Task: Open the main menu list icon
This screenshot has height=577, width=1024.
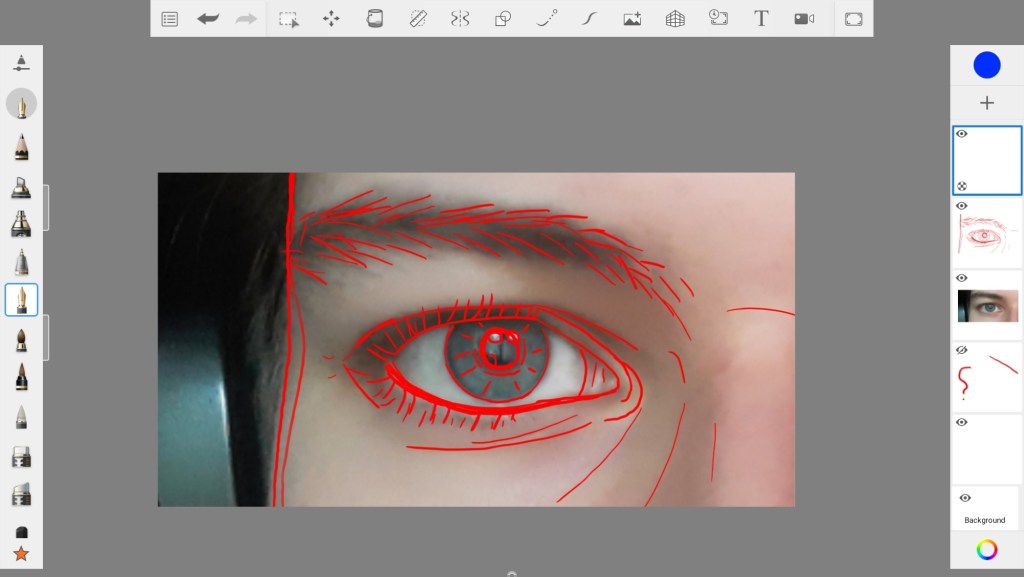Action: pos(170,19)
